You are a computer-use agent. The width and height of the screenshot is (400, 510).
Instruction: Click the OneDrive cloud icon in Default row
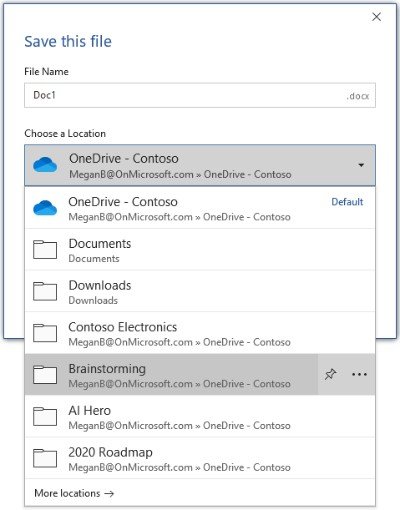coord(45,208)
